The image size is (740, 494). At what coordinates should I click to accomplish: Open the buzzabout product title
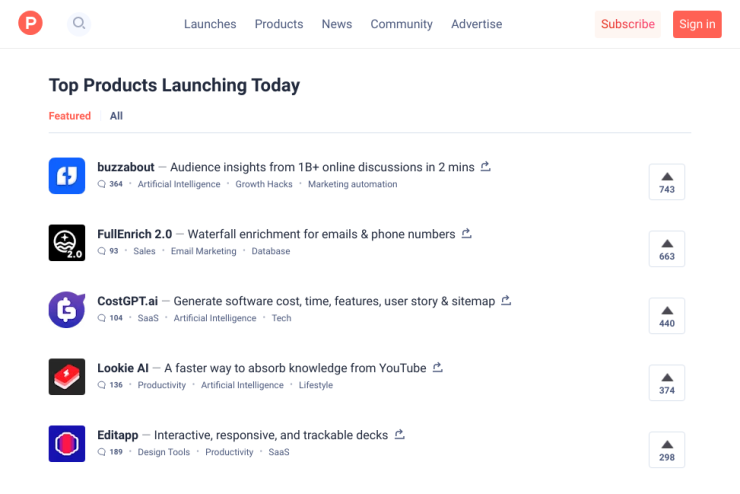coord(126,167)
